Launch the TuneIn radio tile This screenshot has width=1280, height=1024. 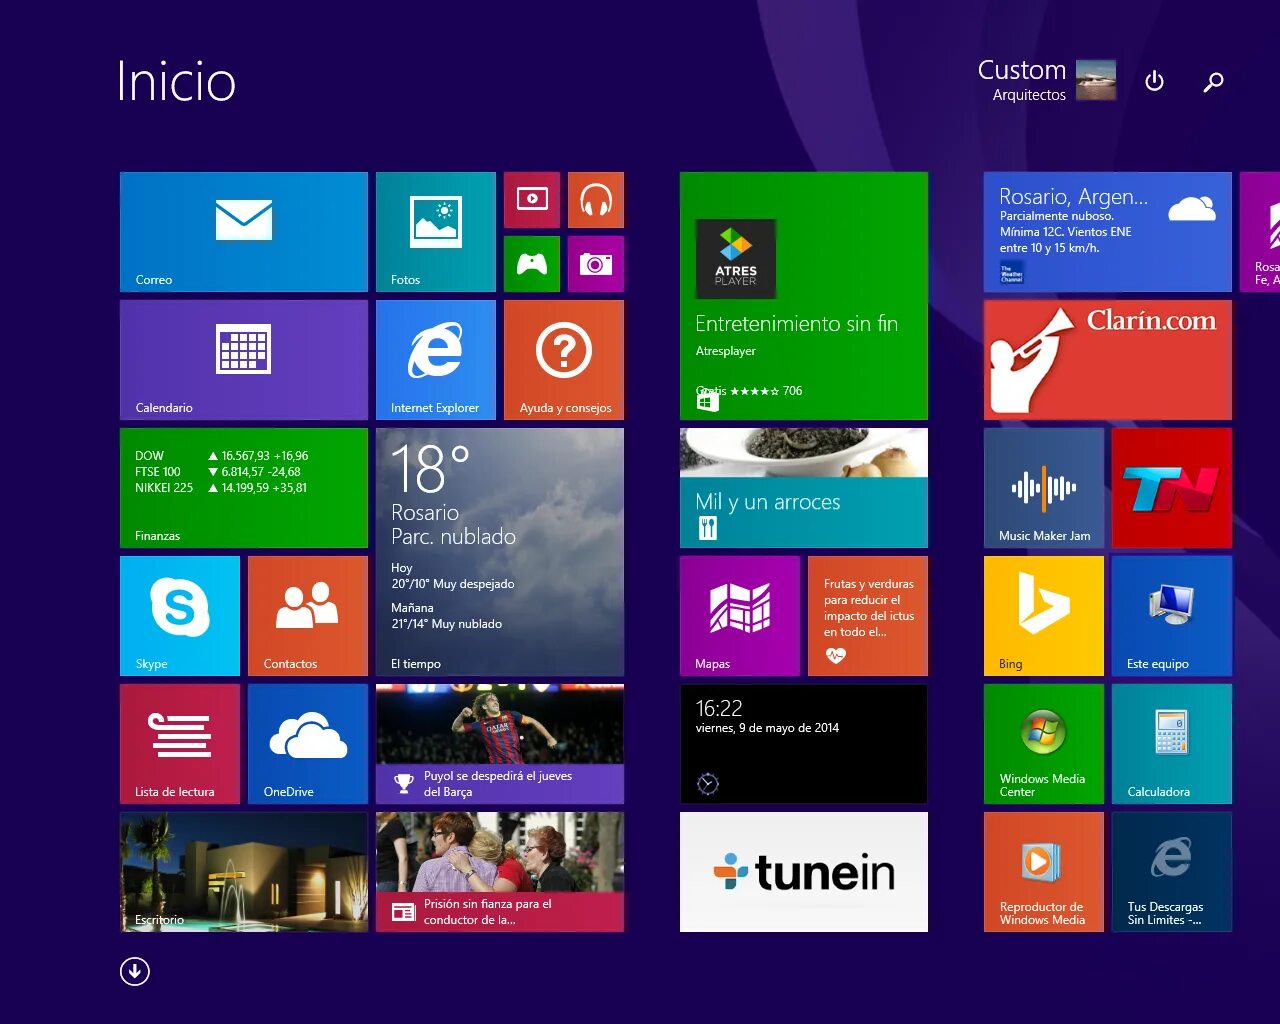pyautogui.click(x=804, y=872)
